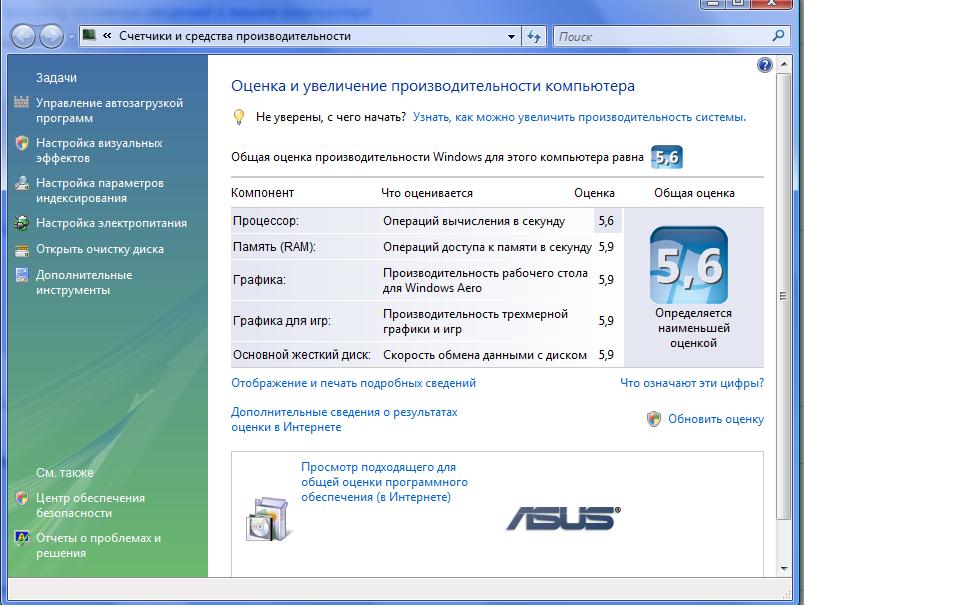Click the scrollbar up arrow
The image size is (960, 607).
click(x=784, y=64)
